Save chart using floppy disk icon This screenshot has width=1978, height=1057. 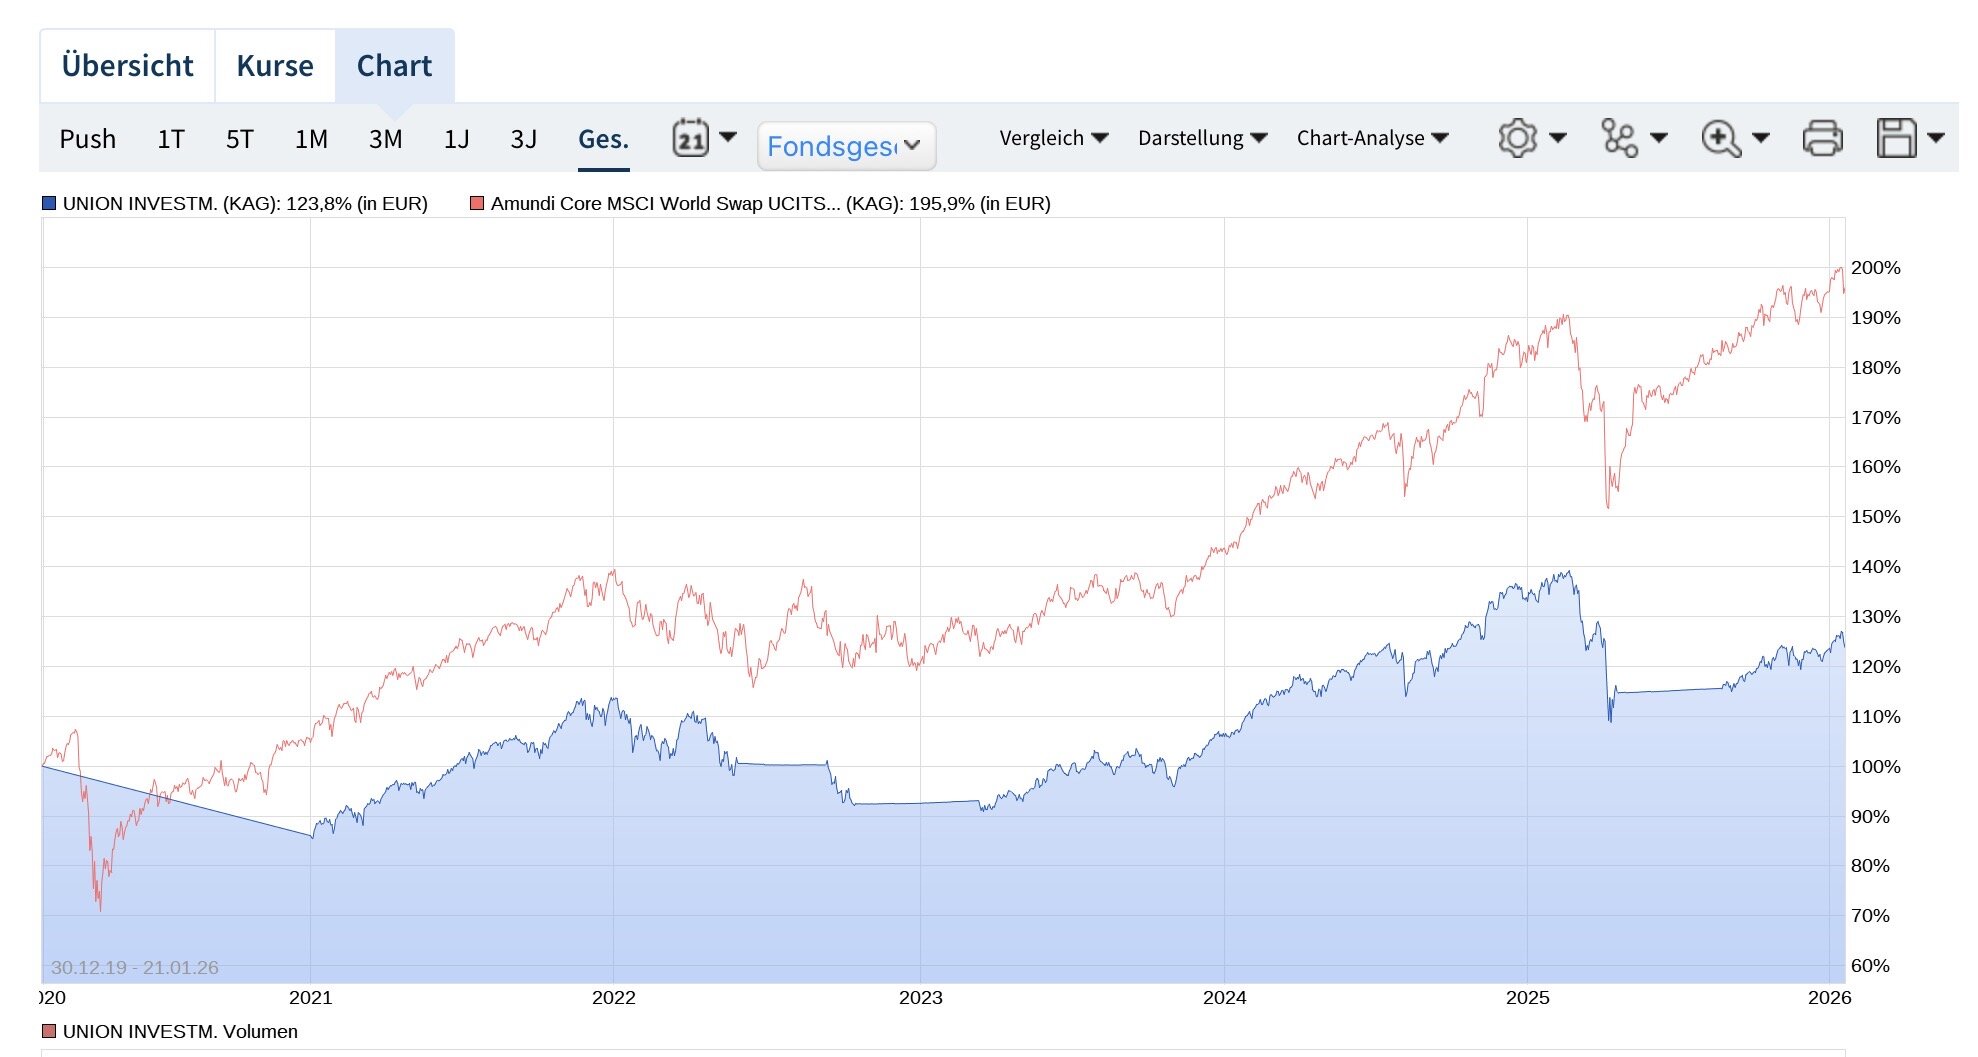[1896, 138]
